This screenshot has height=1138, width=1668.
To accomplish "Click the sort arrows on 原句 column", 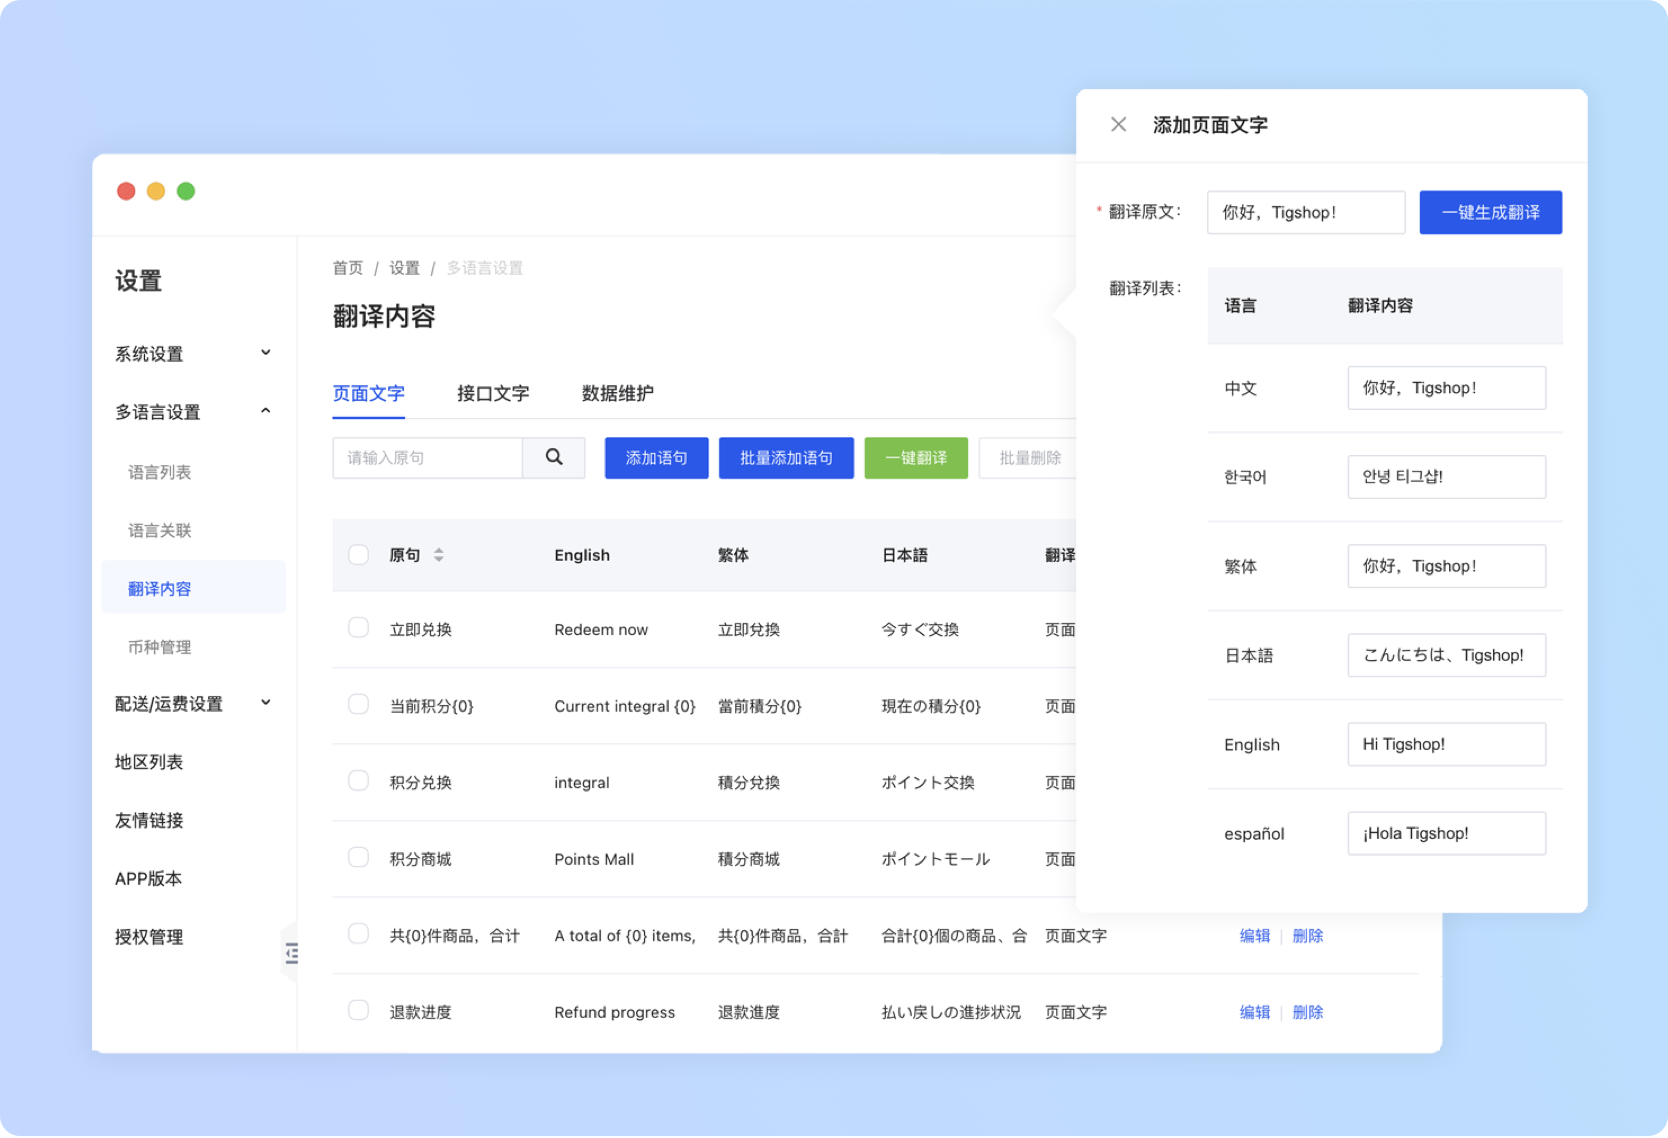I will (438, 555).
